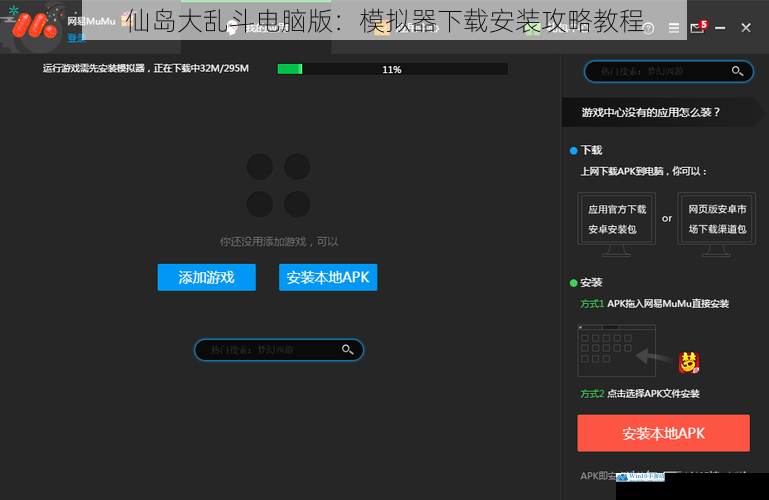Open the mail inbox with 5 badge
The image size is (769, 500).
698,27
